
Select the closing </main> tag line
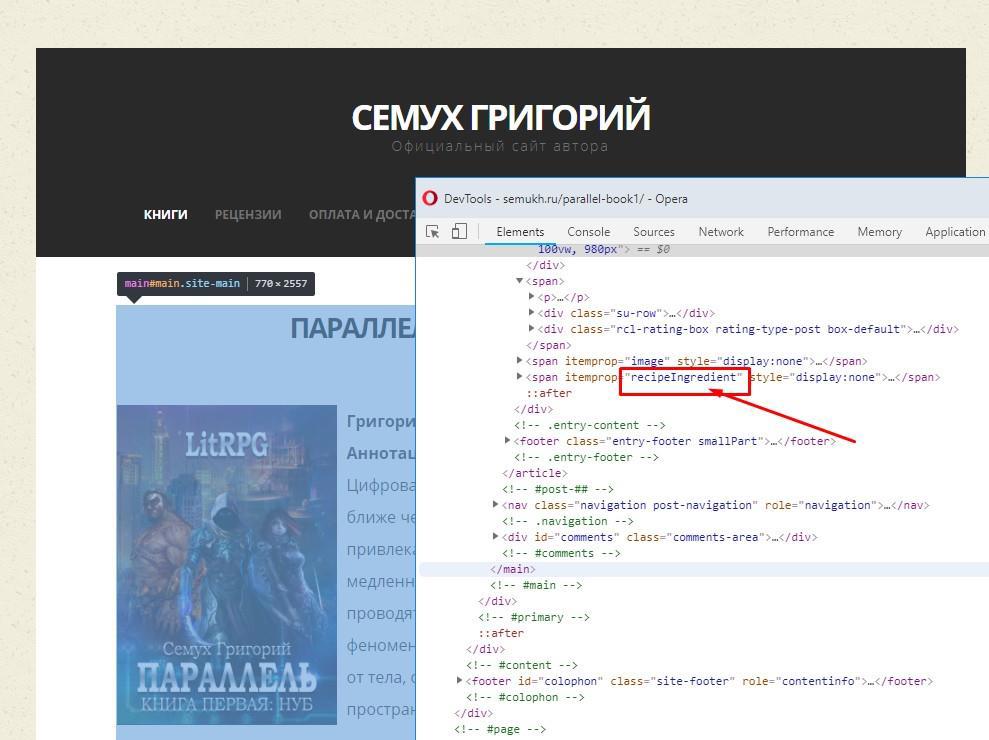pyautogui.click(x=513, y=569)
